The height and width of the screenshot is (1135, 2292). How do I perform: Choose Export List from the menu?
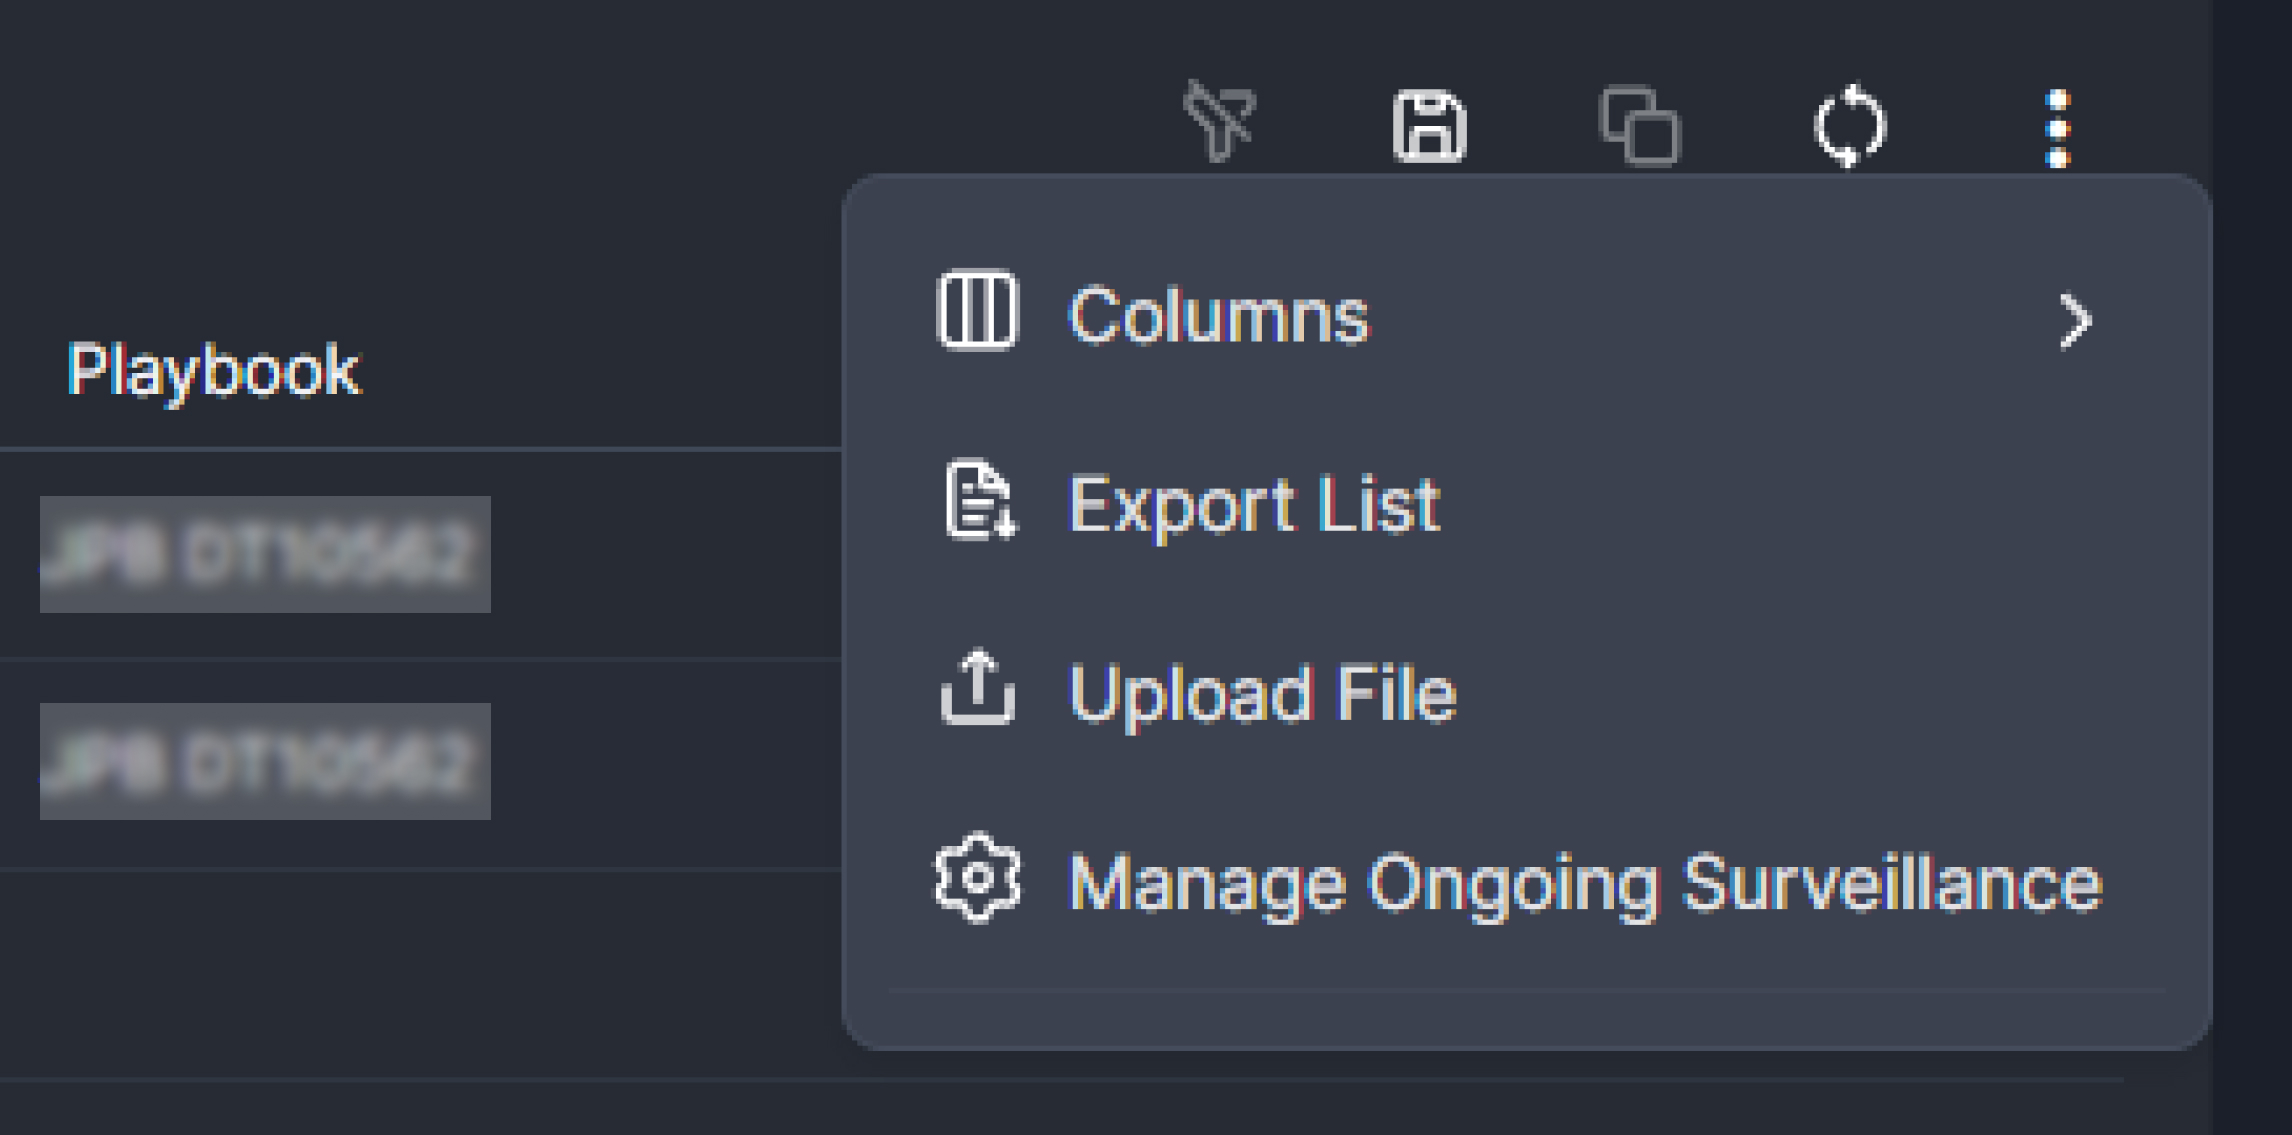click(1253, 505)
